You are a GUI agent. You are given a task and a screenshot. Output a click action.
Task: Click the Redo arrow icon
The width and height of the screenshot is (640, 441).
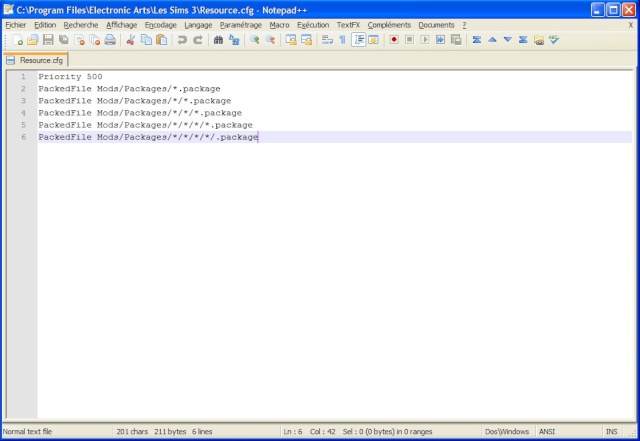coord(198,40)
